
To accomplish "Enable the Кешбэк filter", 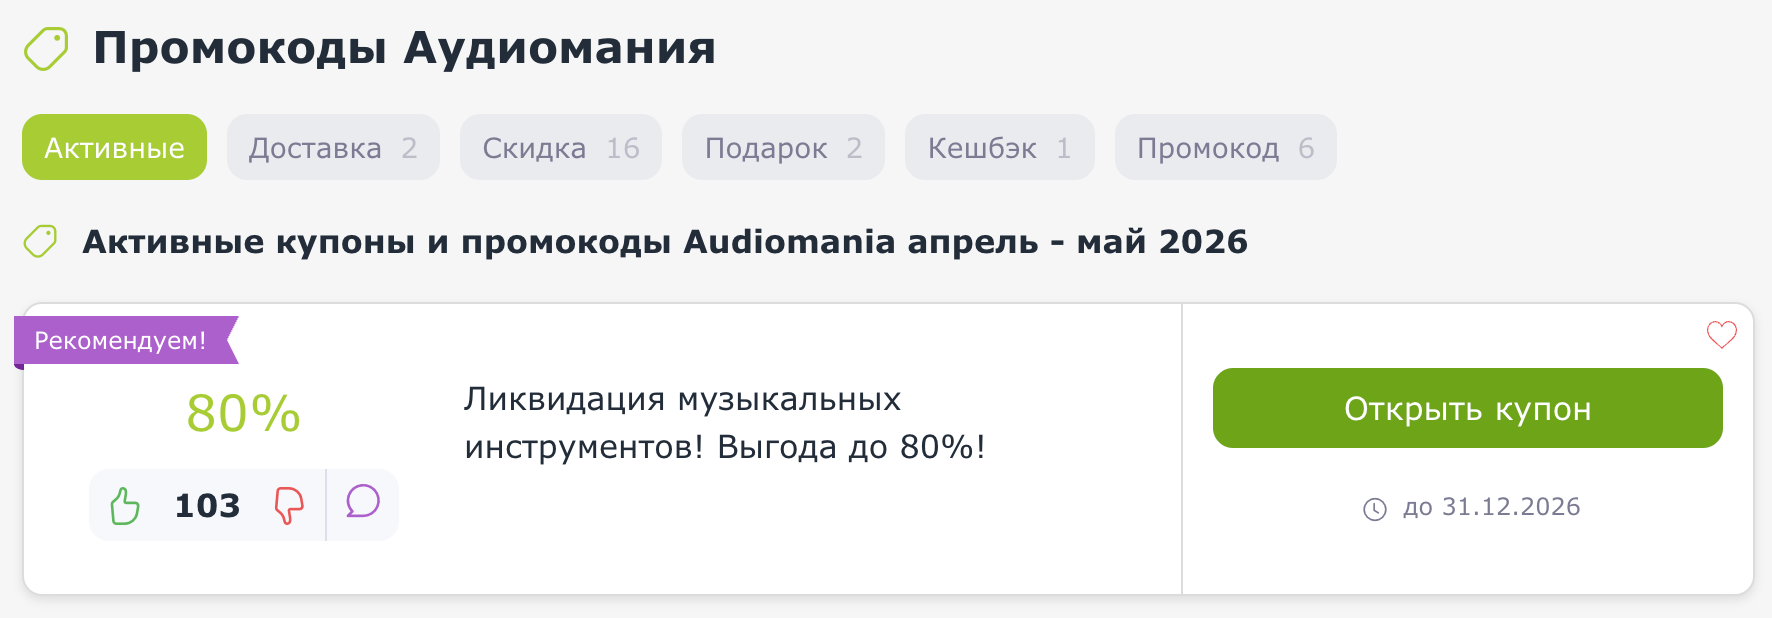I will tap(998, 147).
